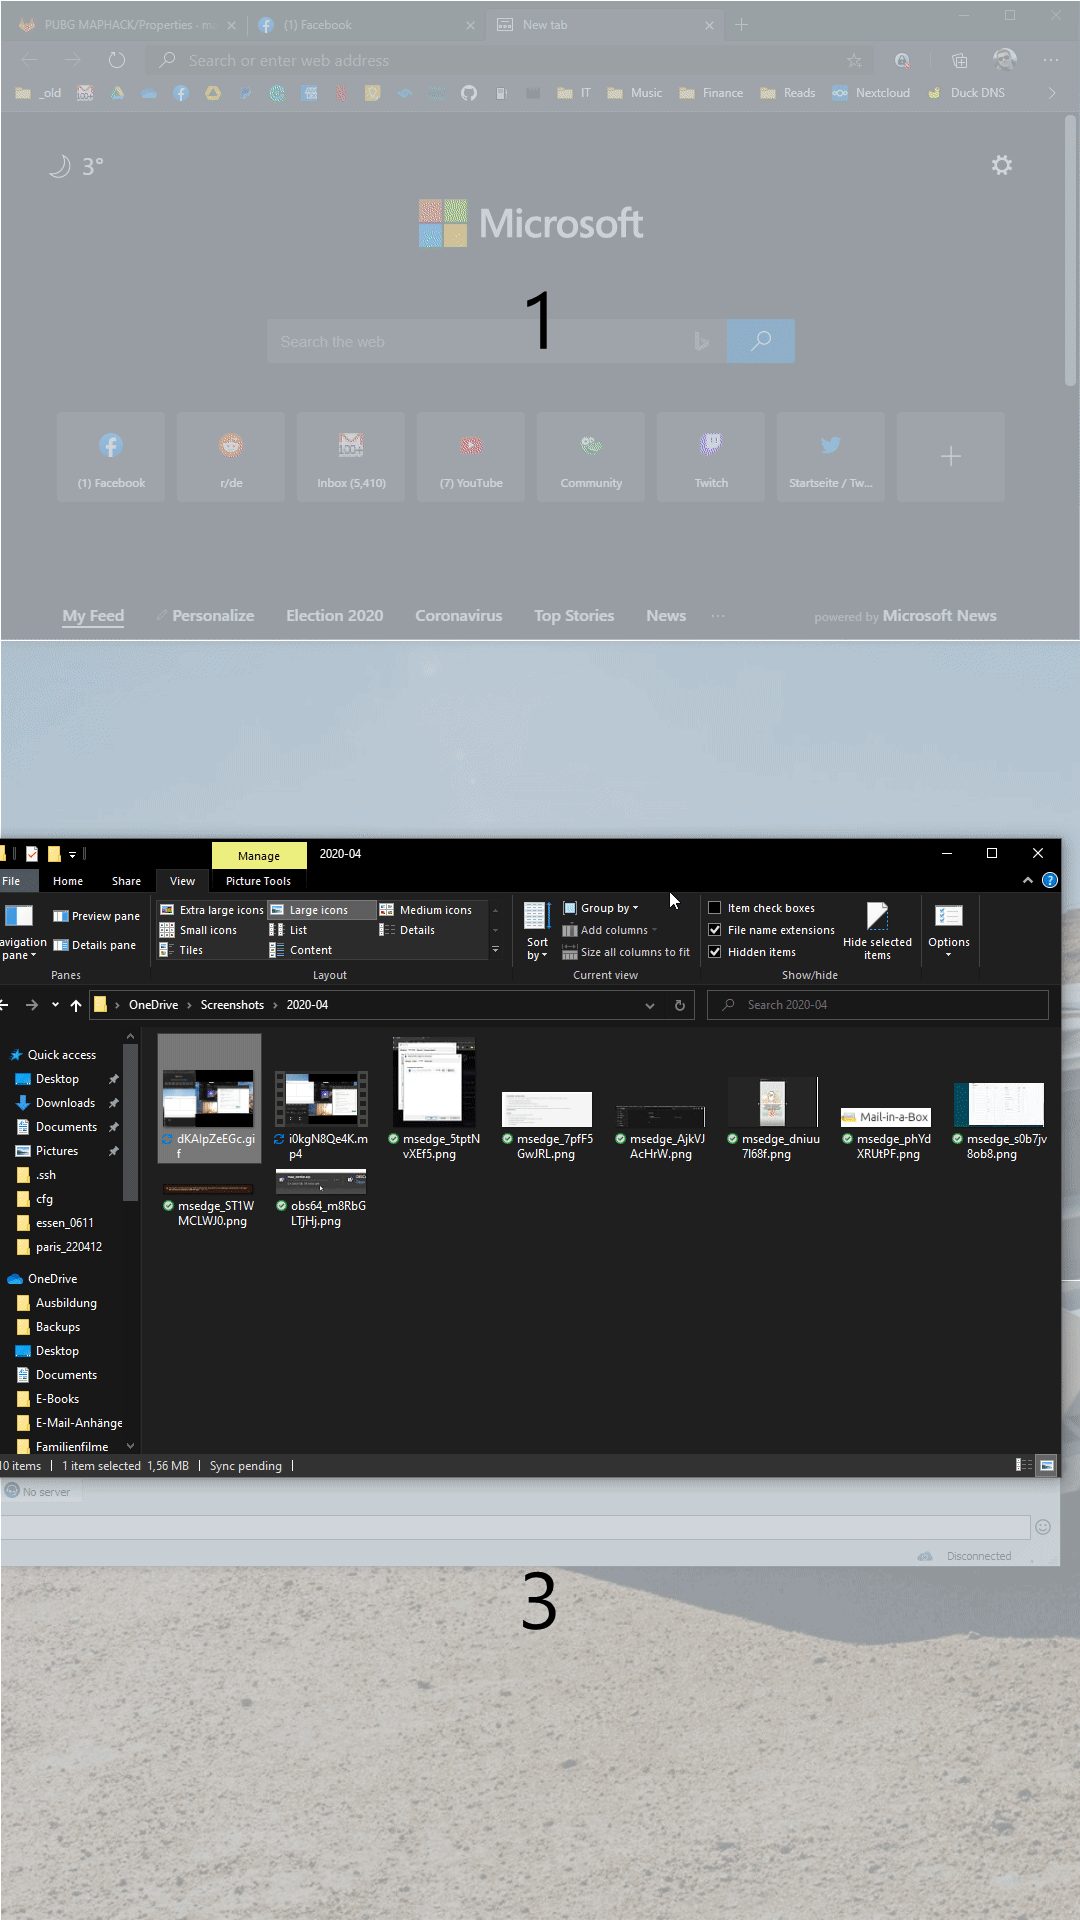The width and height of the screenshot is (1080, 1920).
Task: Select List layout option
Action: coord(288,930)
